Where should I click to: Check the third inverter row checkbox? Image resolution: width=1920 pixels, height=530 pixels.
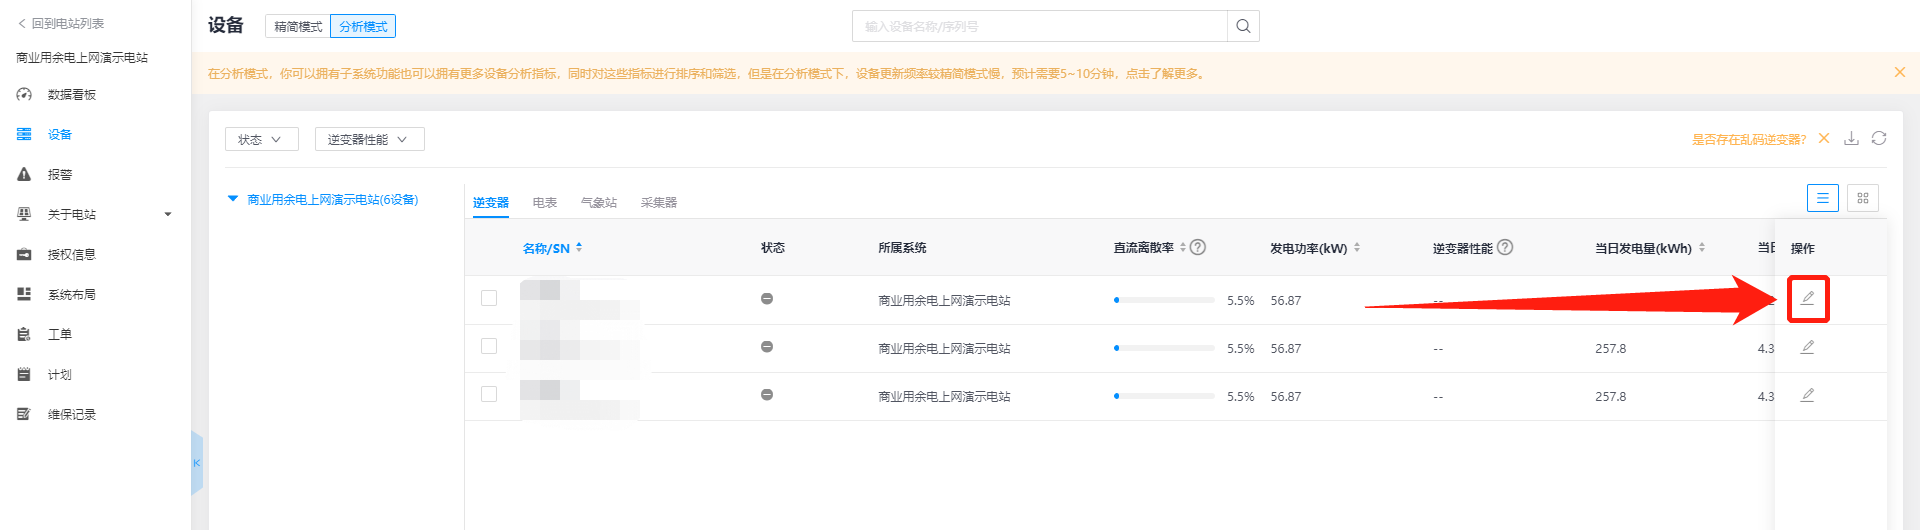tap(489, 394)
